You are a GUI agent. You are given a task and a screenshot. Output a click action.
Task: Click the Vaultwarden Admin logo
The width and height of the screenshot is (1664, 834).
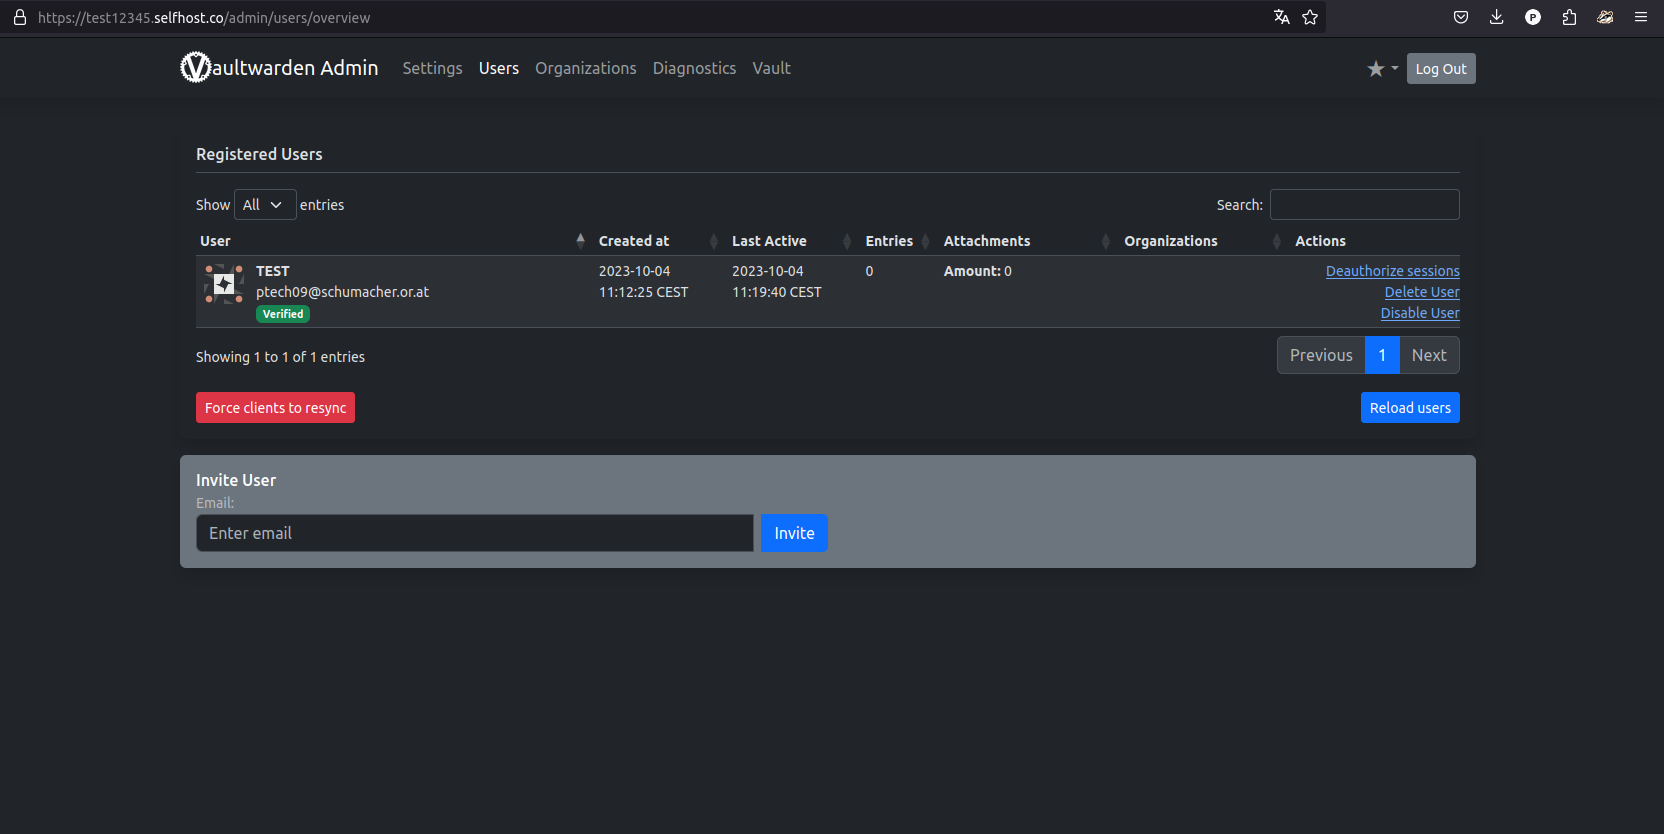[x=279, y=68]
